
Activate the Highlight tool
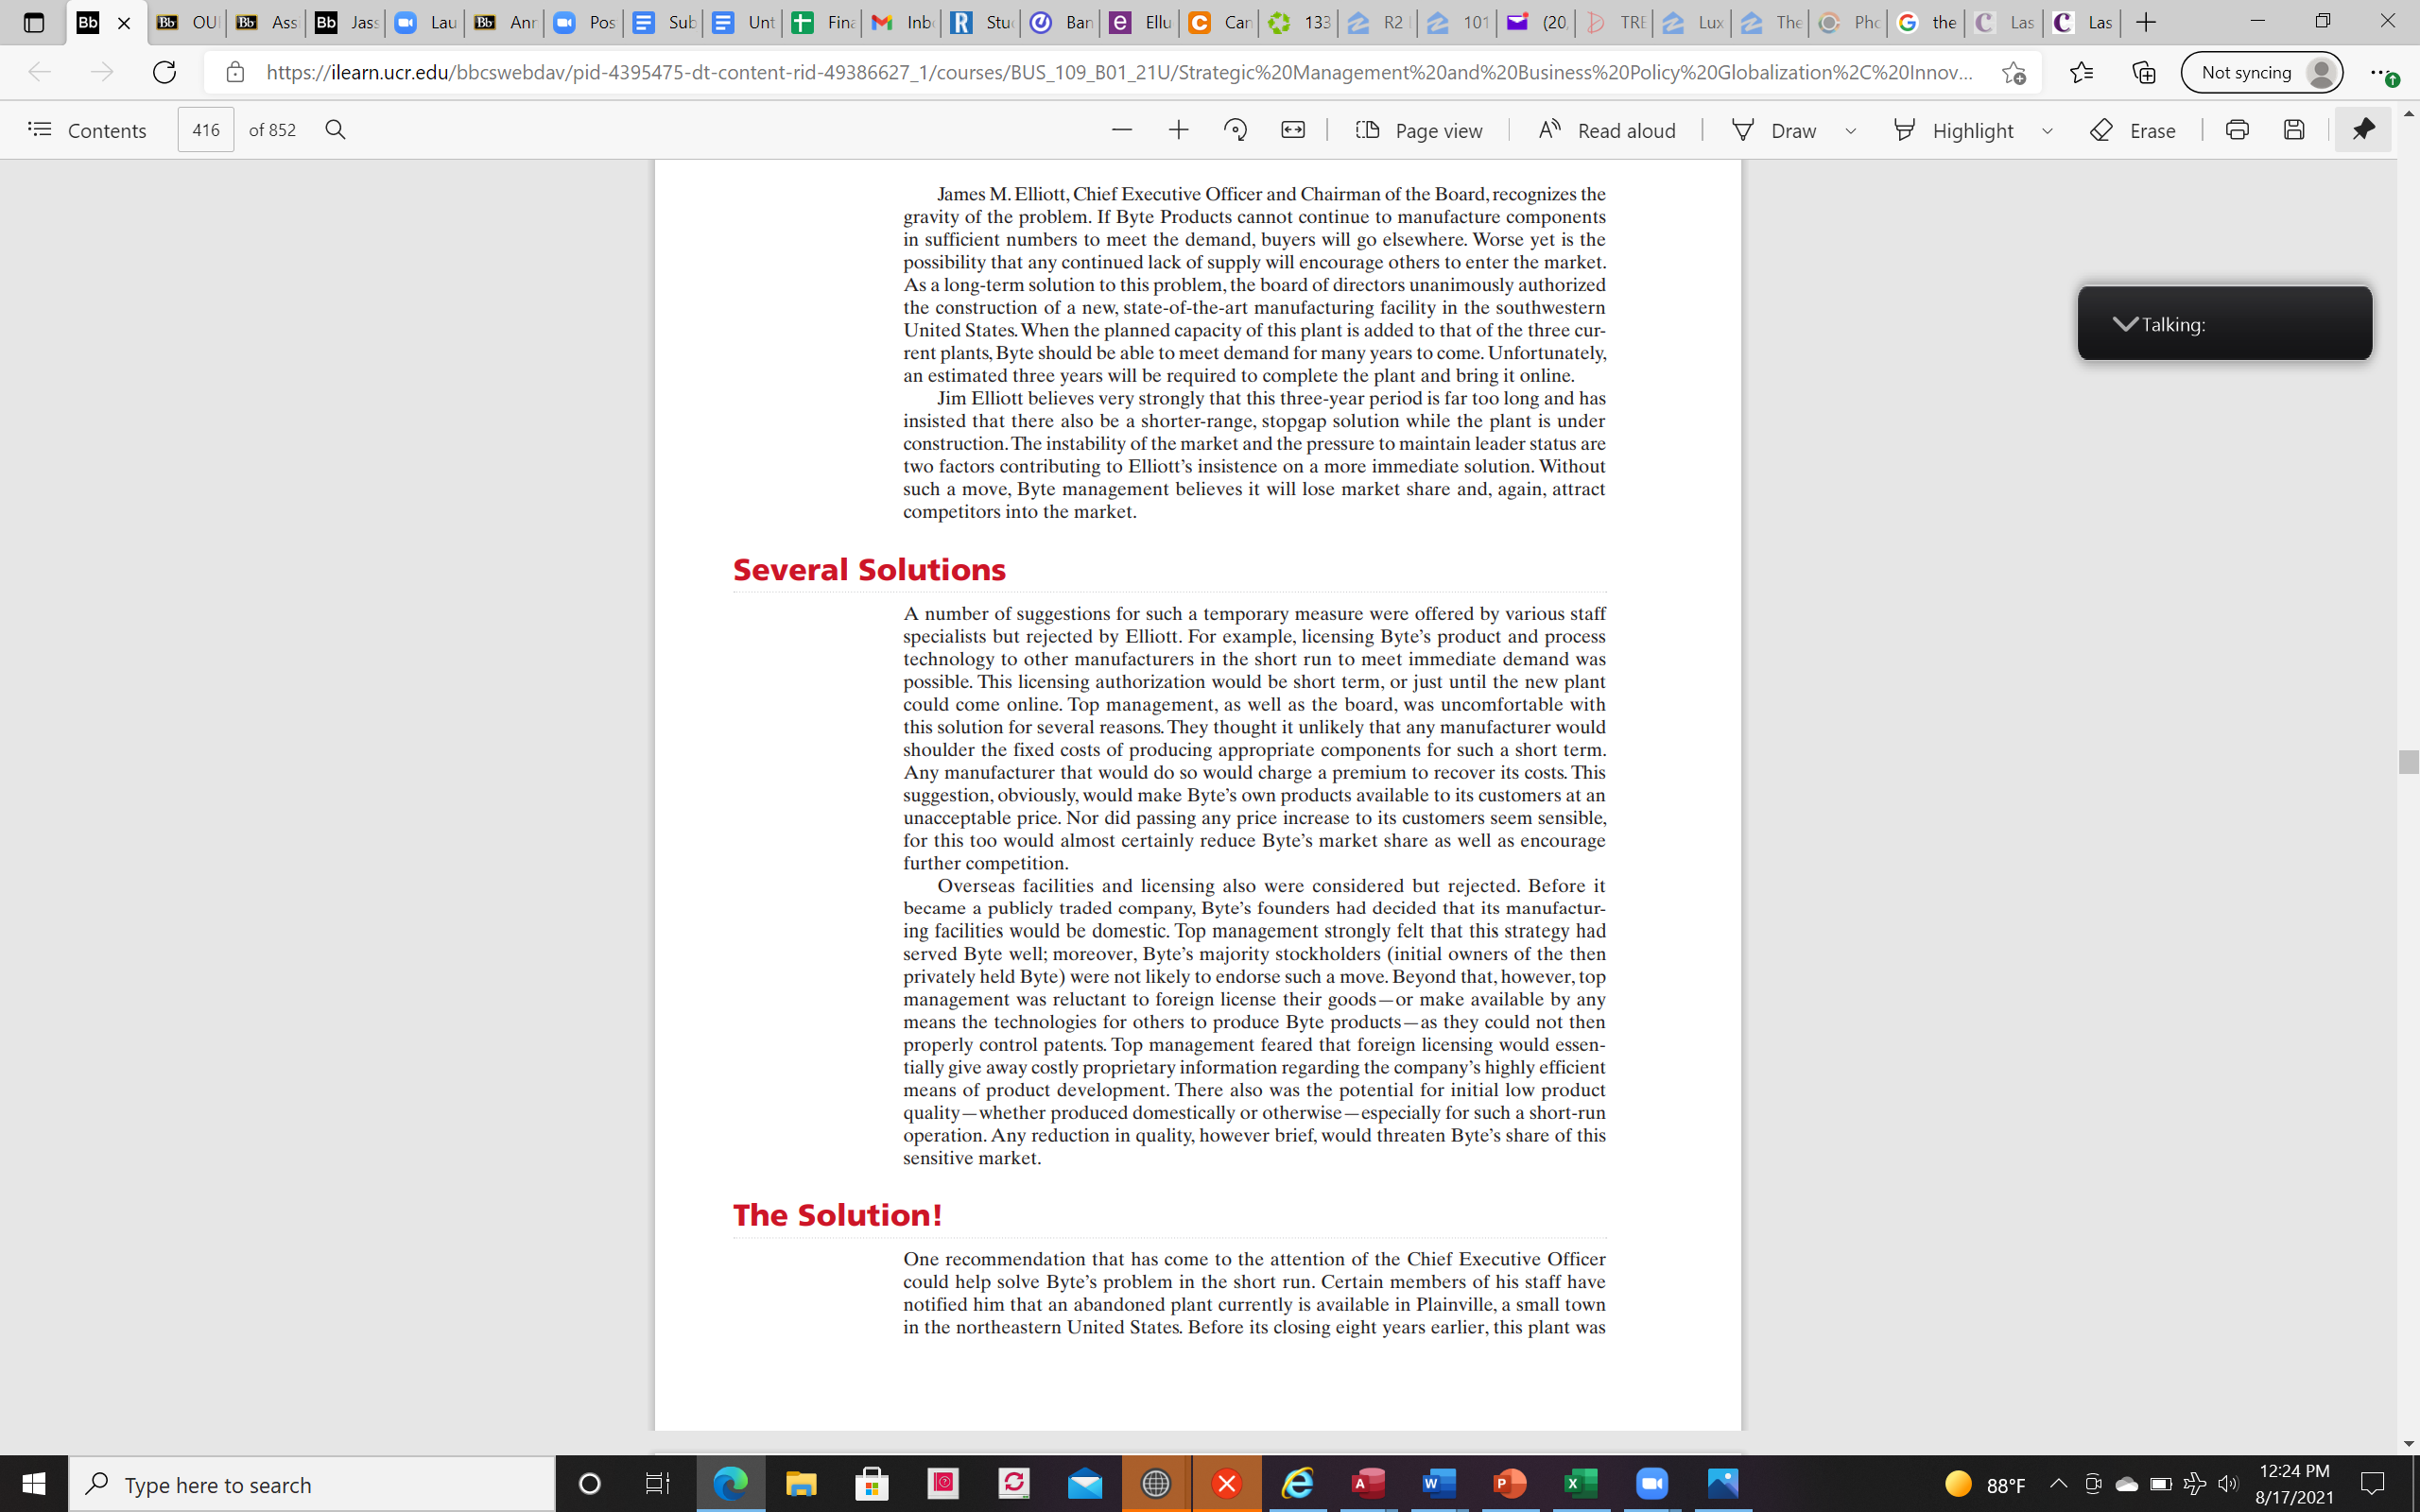[1954, 130]
